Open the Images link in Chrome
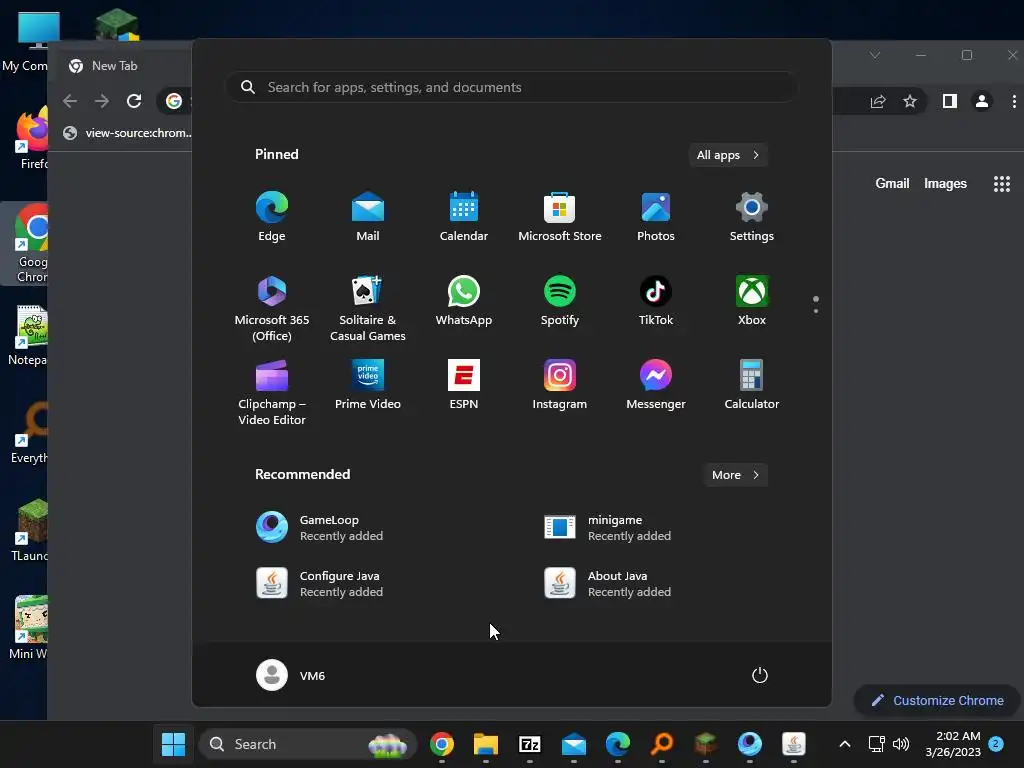1024x768 pixels. pyautogui.click(x=945, y=184)
